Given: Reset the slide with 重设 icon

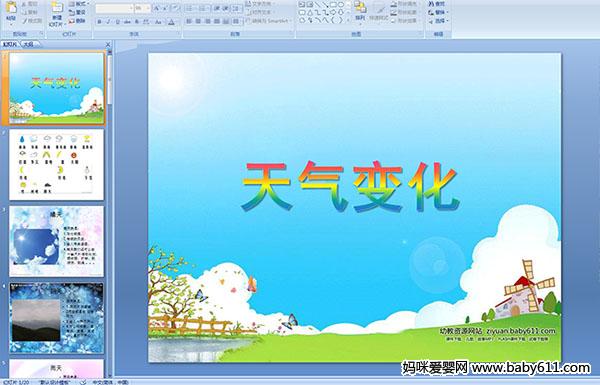Looking at the screenshot, I should (72, 13).
